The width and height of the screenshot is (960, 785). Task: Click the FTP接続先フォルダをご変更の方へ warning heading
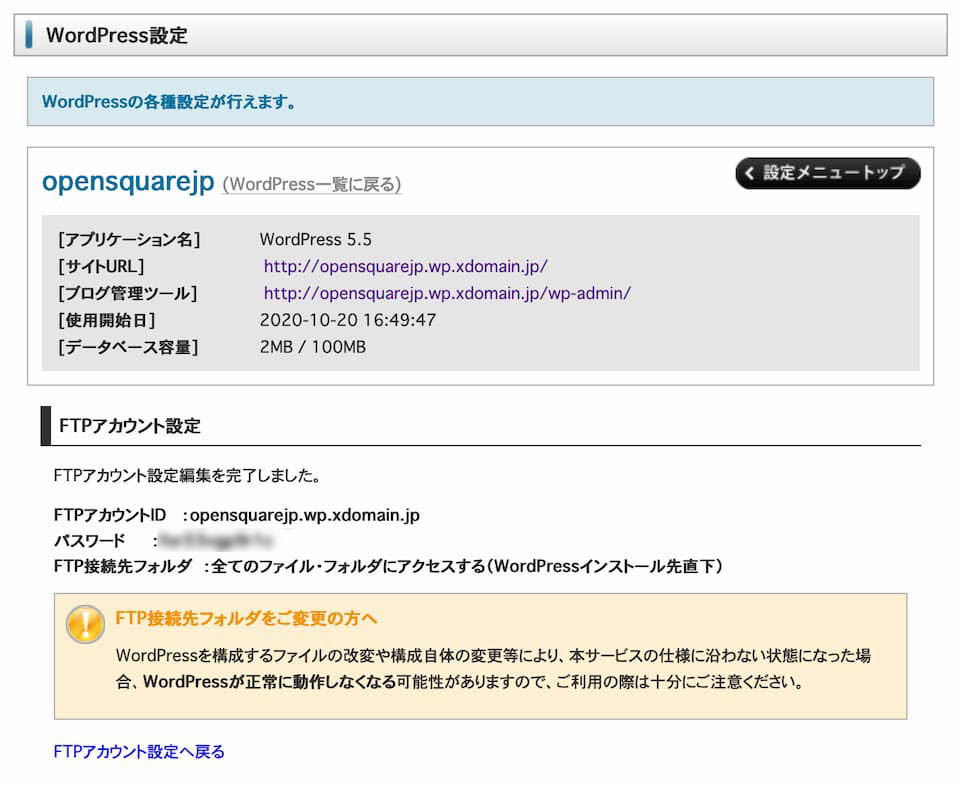tap(246, 618)
